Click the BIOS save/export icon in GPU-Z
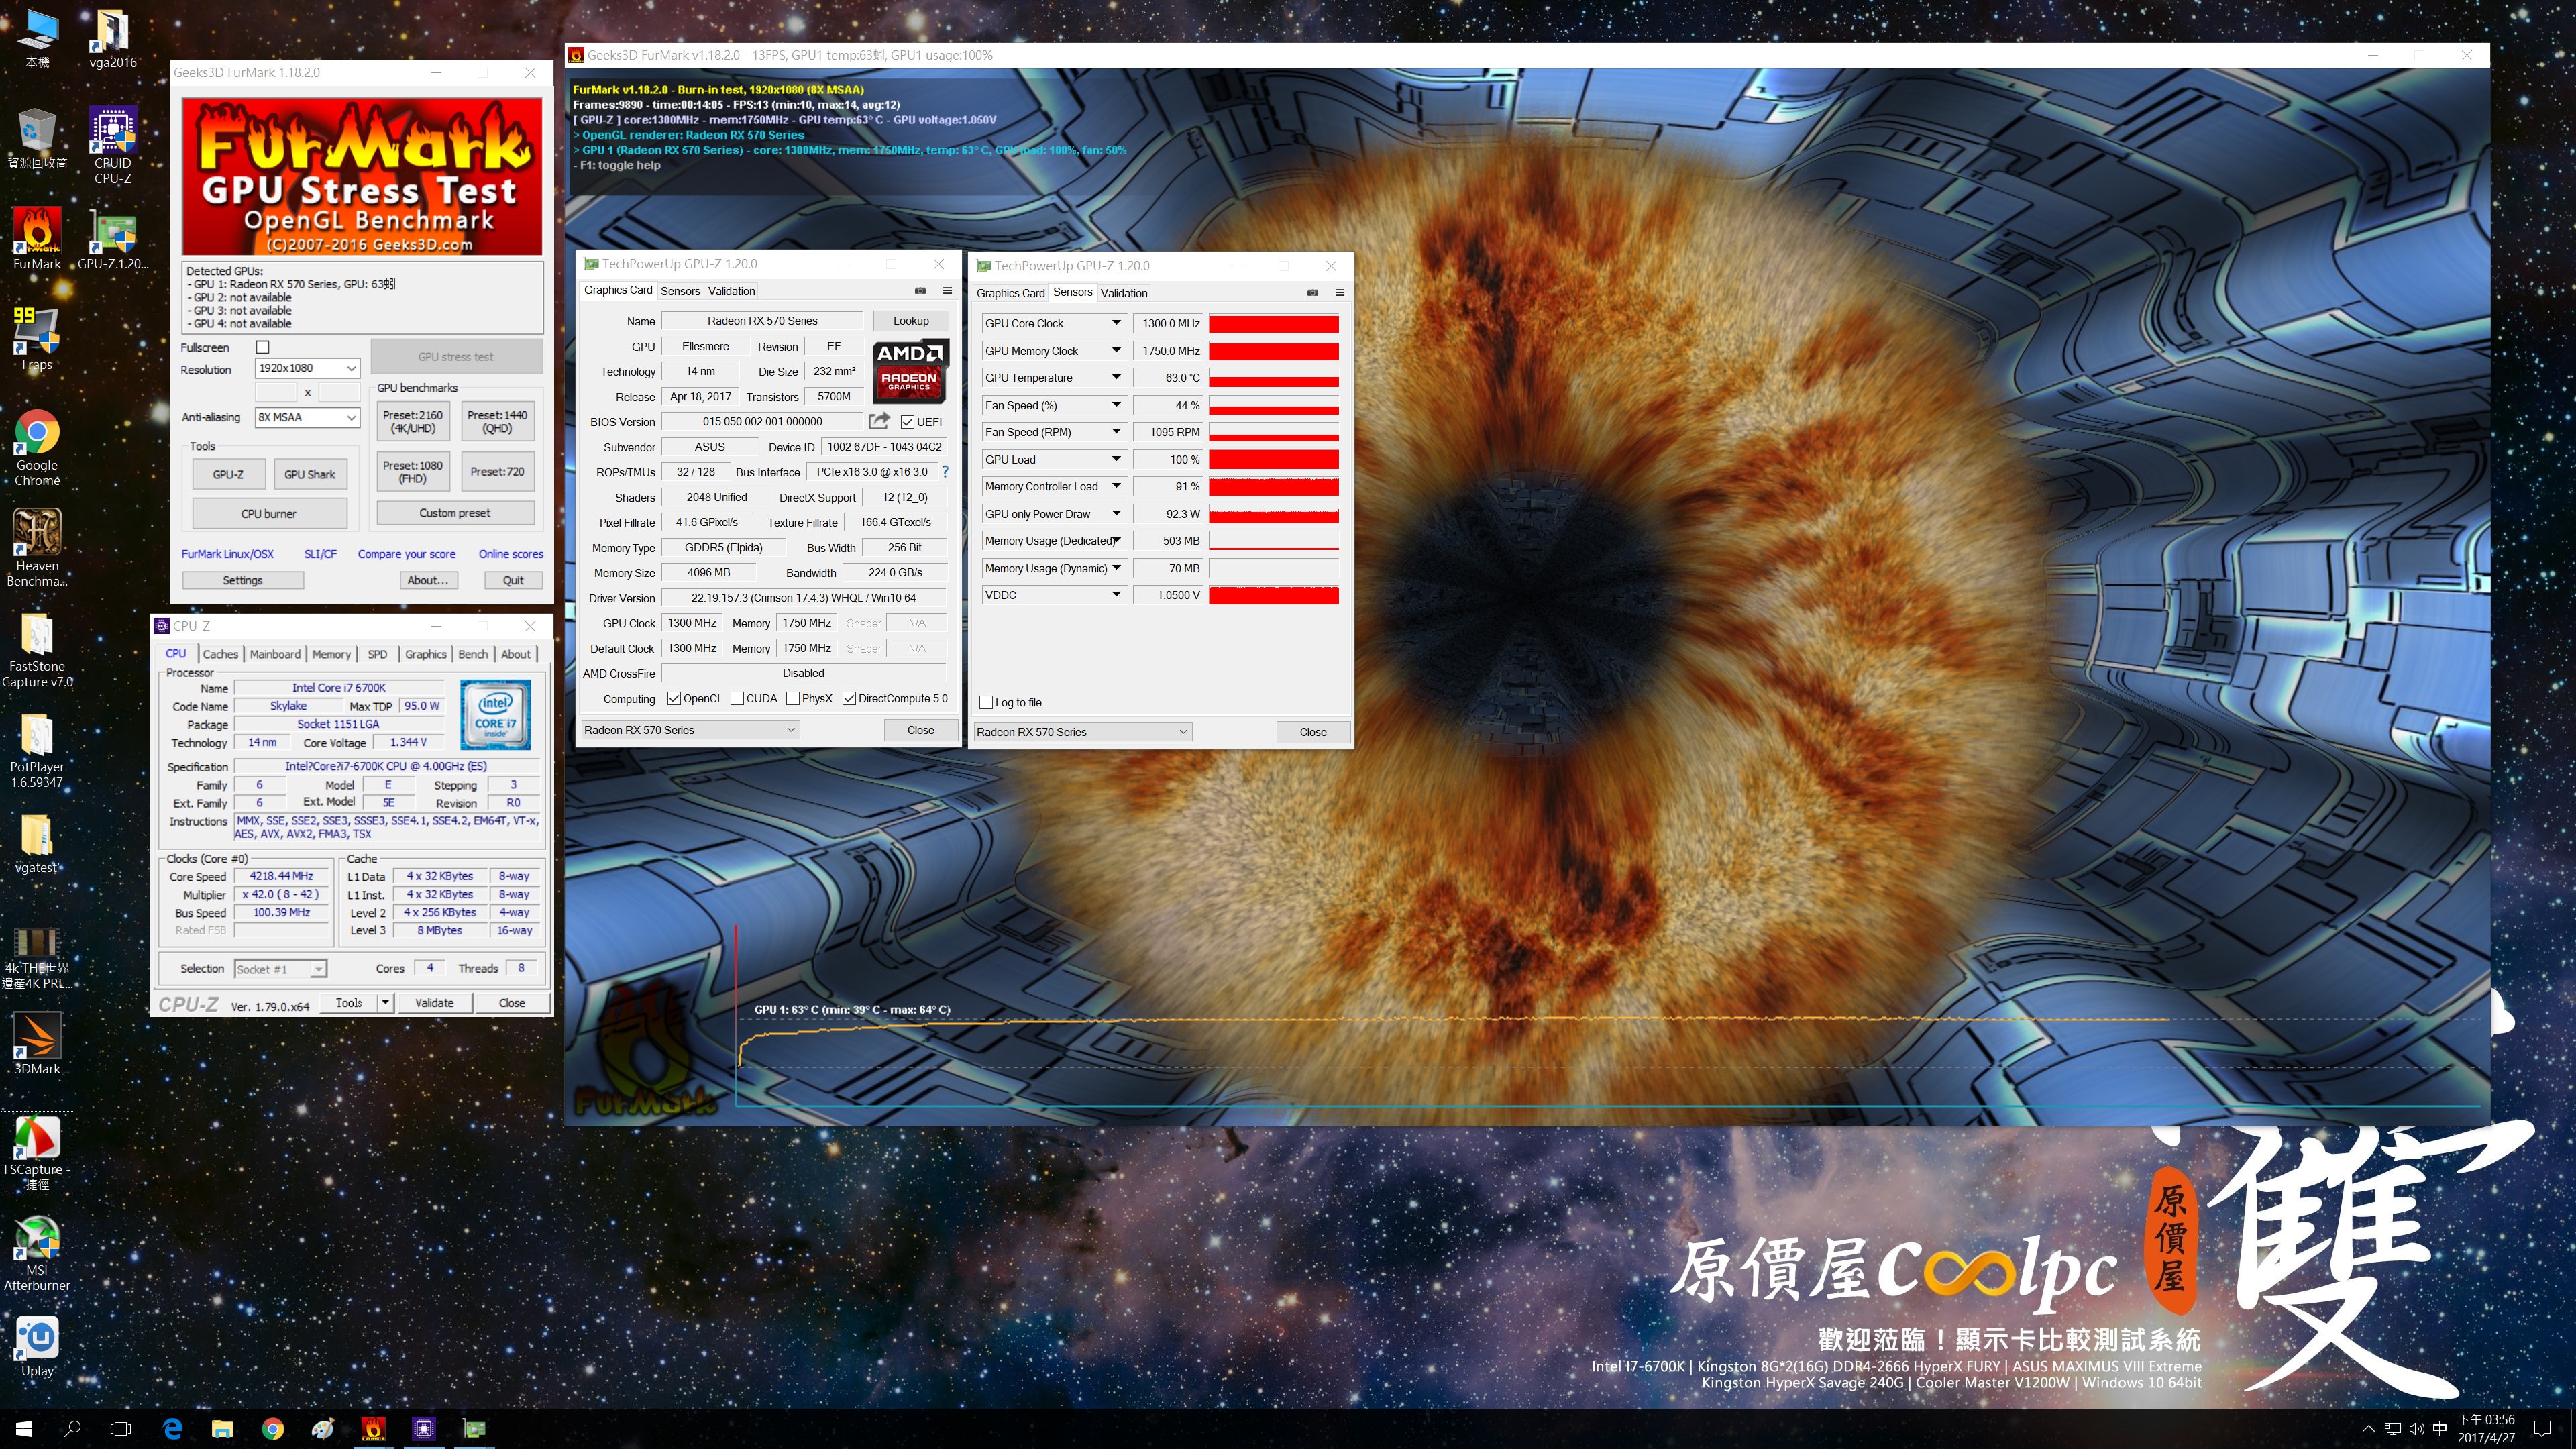2576x1449 pixels. click(879, 421)
